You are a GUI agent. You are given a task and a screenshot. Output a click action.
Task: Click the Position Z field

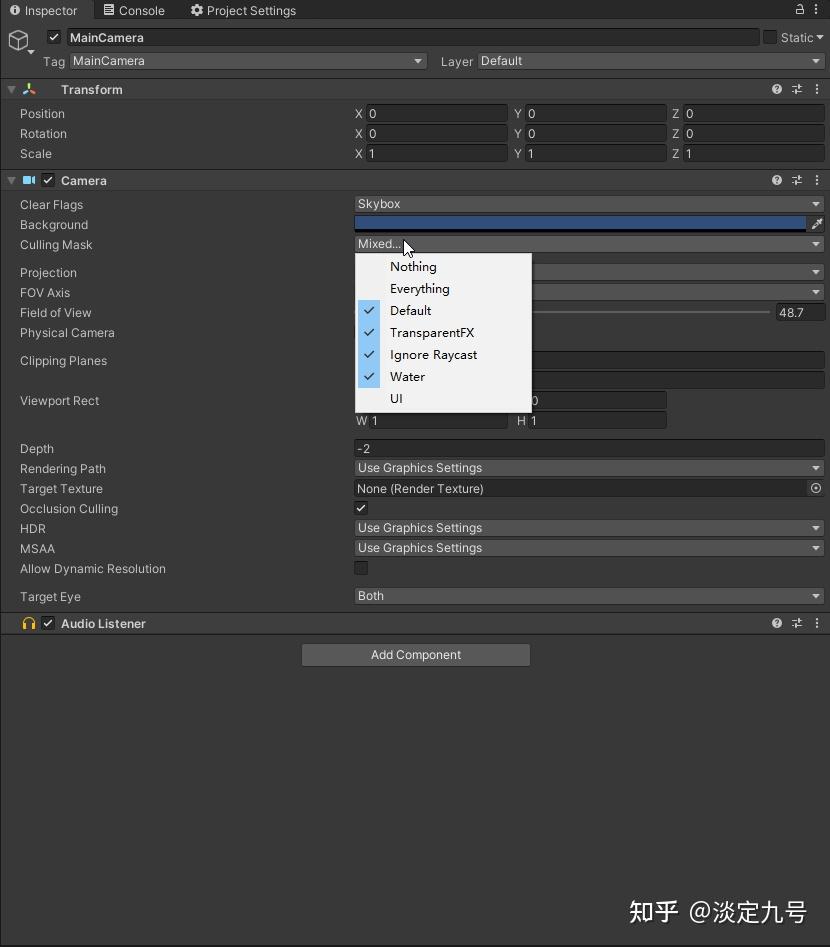click(x=754, y=114)
